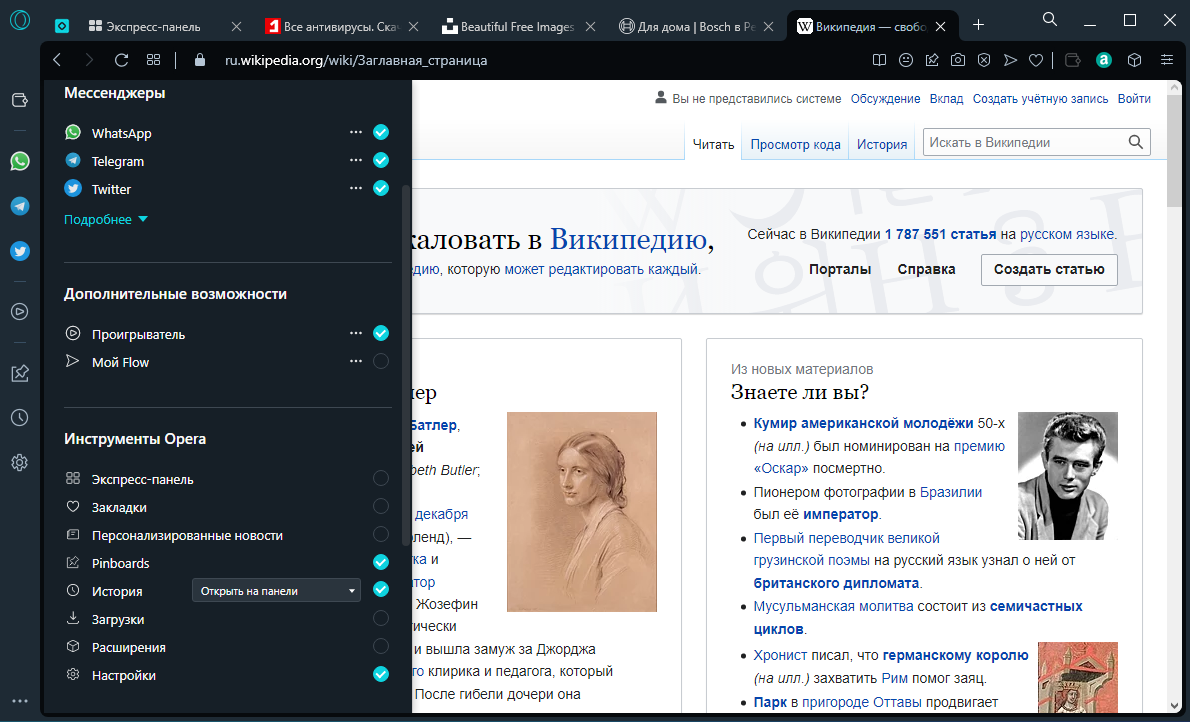Screen dimensions: 1190x722
Task: Disable the Telegram sidebar toggle
Action: (x=381, y=160)
